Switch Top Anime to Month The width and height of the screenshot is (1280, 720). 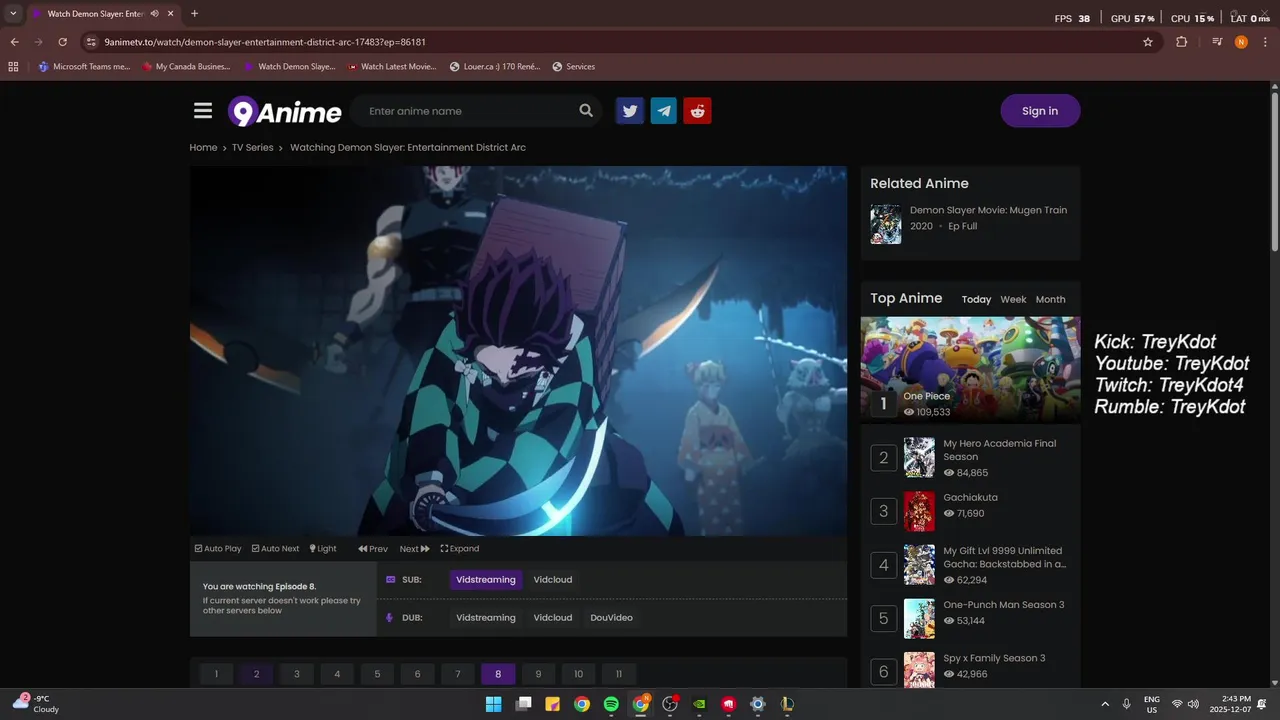(x=1050, y=300)
